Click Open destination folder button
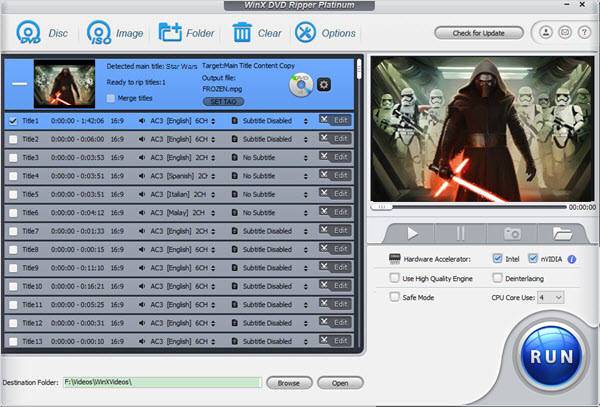Screen dimensions: 600x407 (340, 383)
